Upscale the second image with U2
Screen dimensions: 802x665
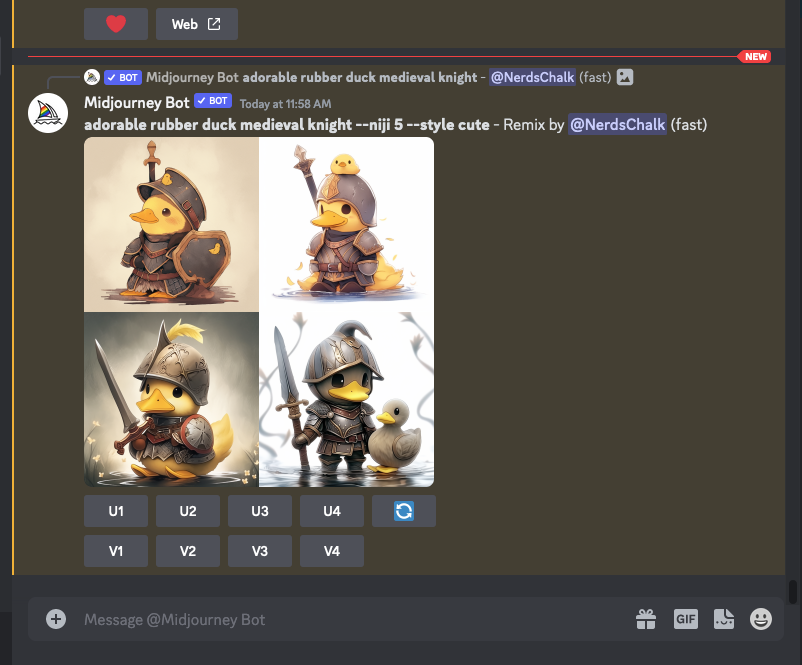click(x=188, y=511)
